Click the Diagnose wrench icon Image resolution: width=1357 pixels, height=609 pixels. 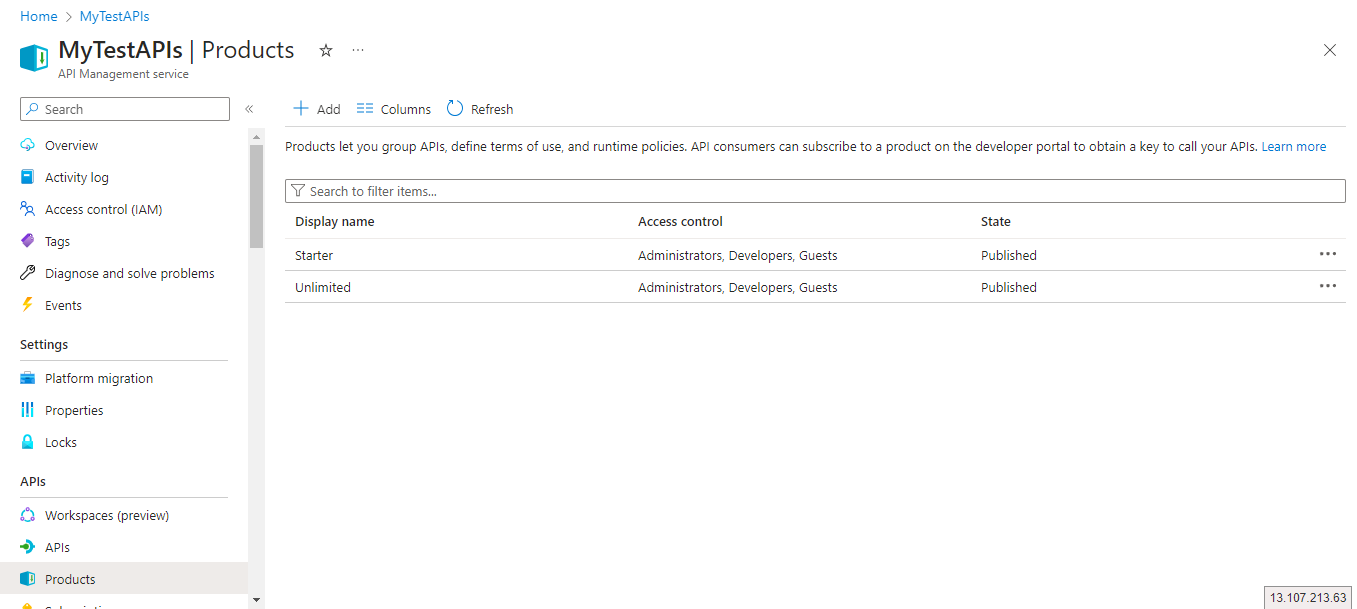[28, 273]
